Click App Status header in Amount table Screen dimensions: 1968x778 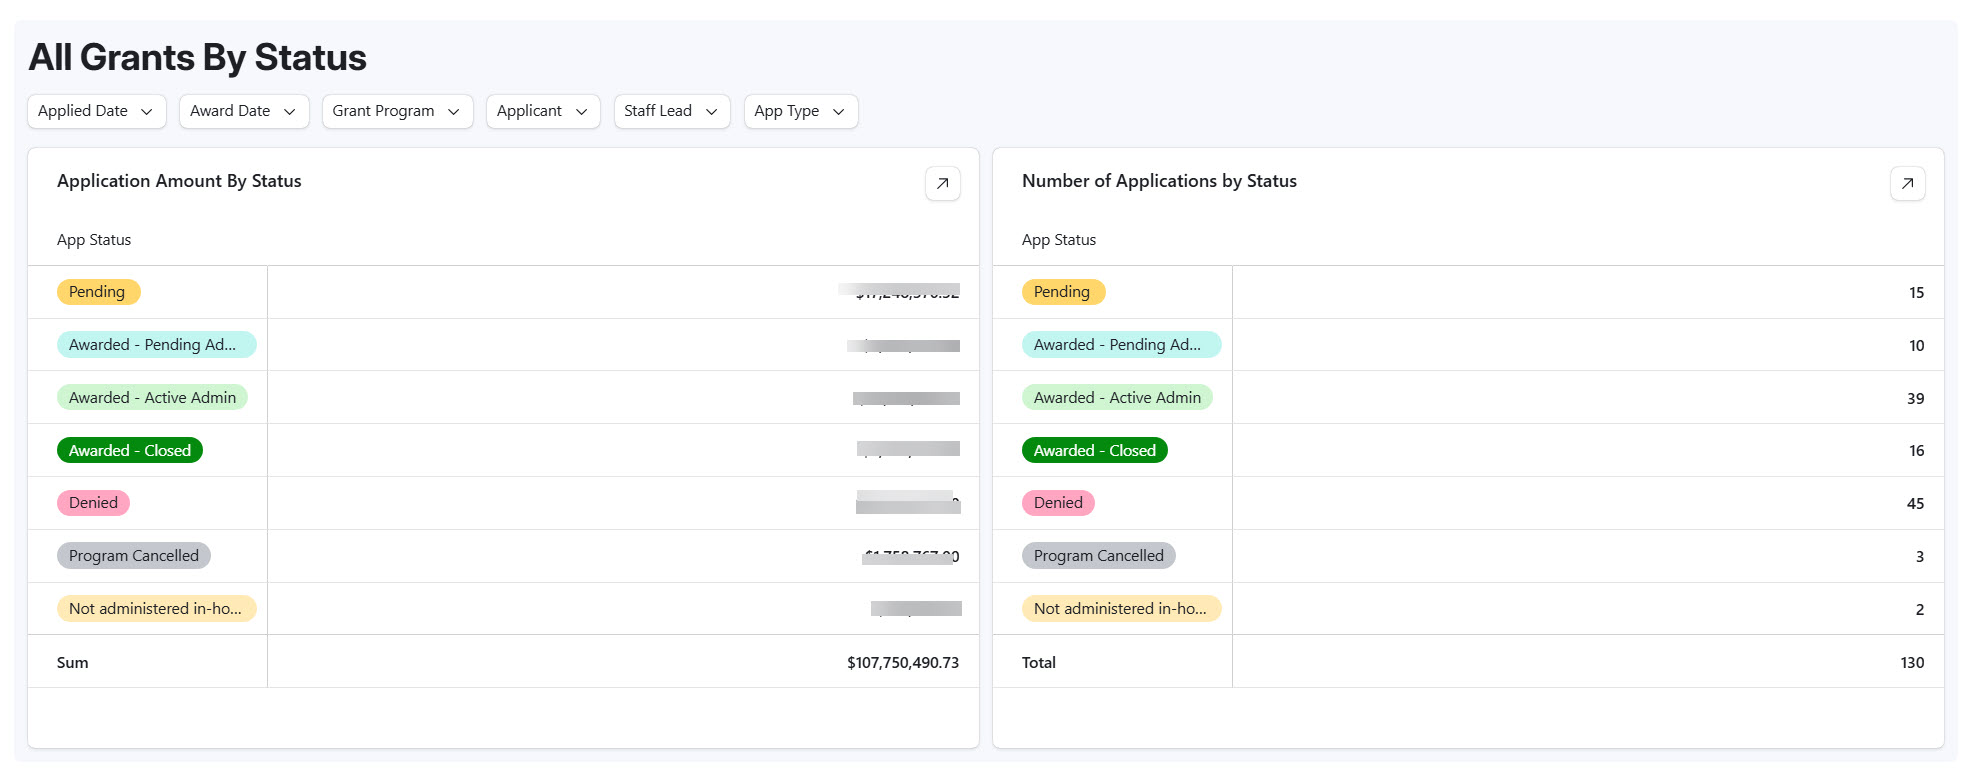click(94, 240)
